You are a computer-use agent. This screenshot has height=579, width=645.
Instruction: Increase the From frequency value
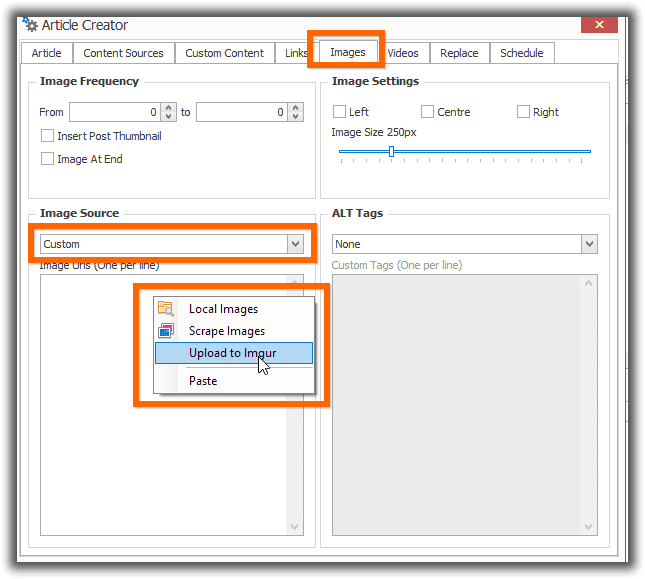click(168, 107)
